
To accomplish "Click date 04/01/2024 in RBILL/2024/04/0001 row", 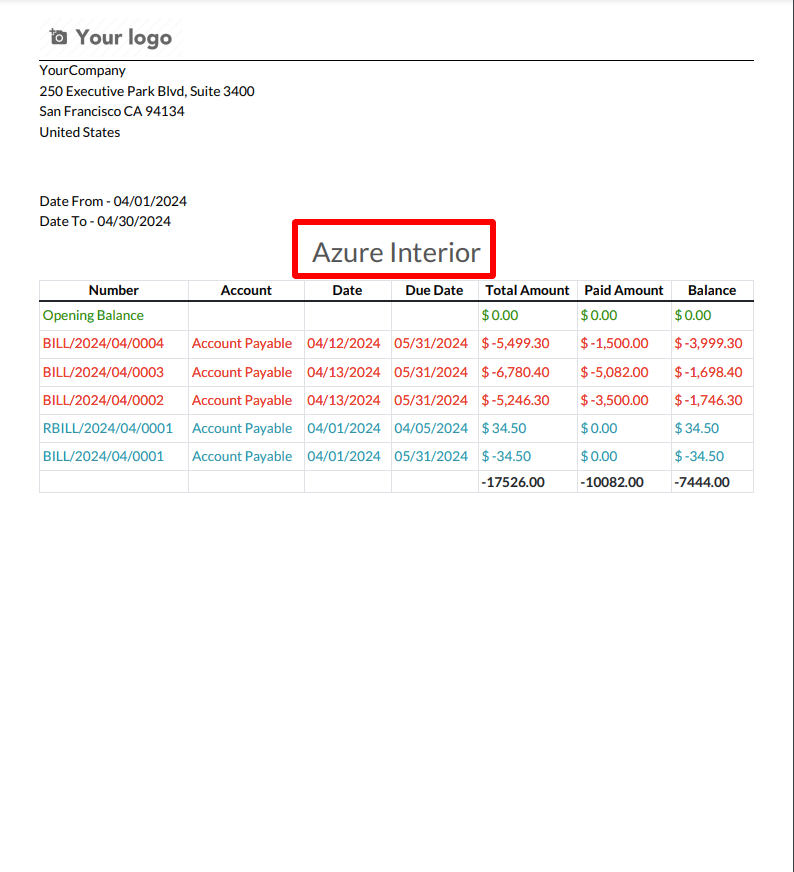I will pyautogui.click(x=344, y=428).
